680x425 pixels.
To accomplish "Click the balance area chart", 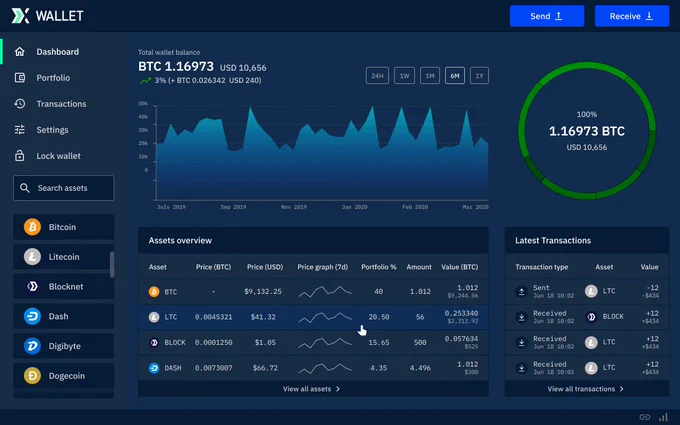I will tap(322, 152).
